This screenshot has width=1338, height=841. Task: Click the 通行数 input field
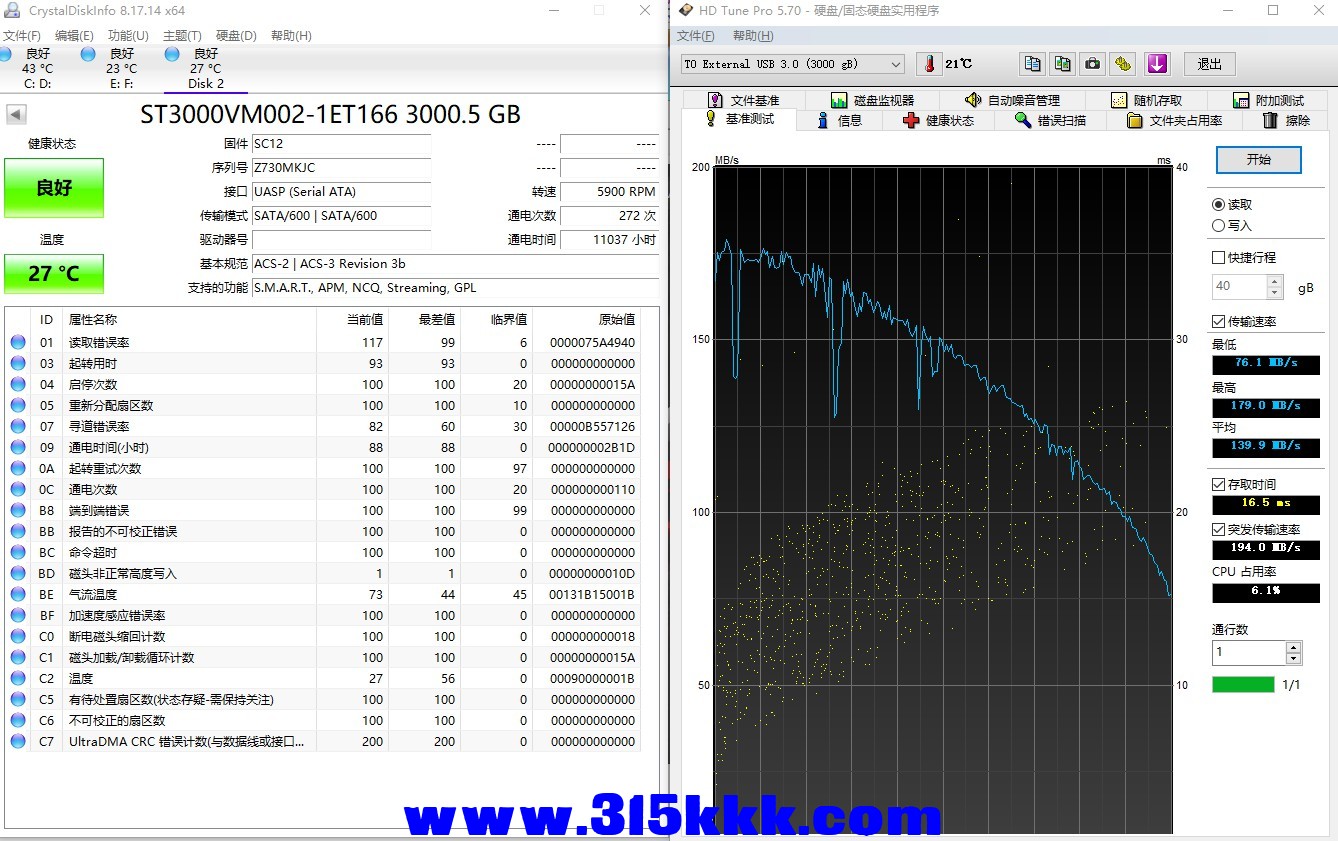click(1248, 653)
